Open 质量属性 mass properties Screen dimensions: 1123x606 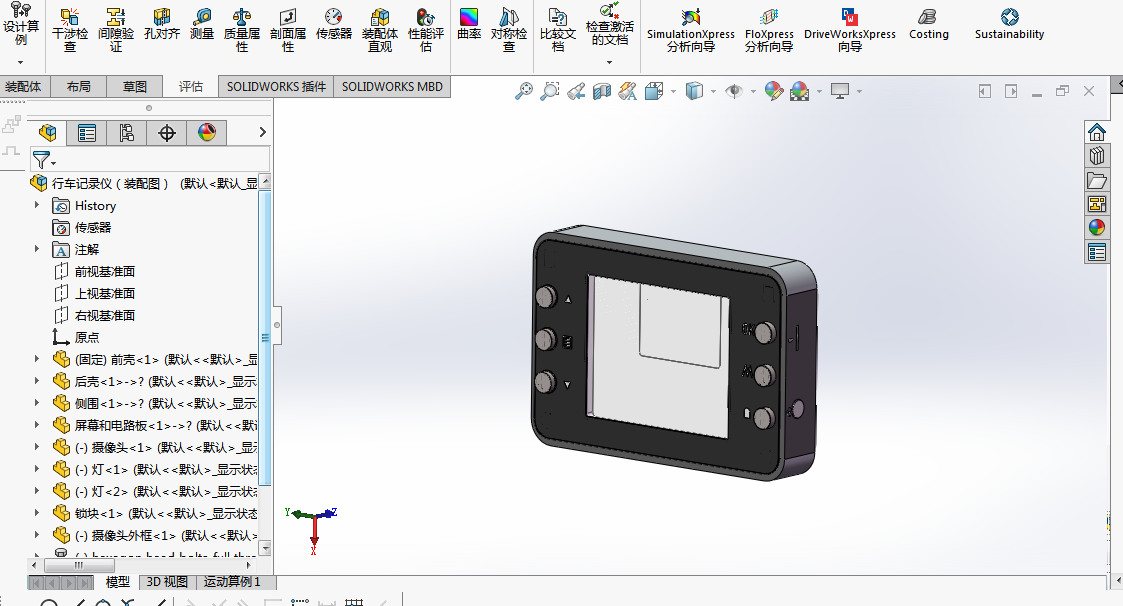tap(242, 29)
